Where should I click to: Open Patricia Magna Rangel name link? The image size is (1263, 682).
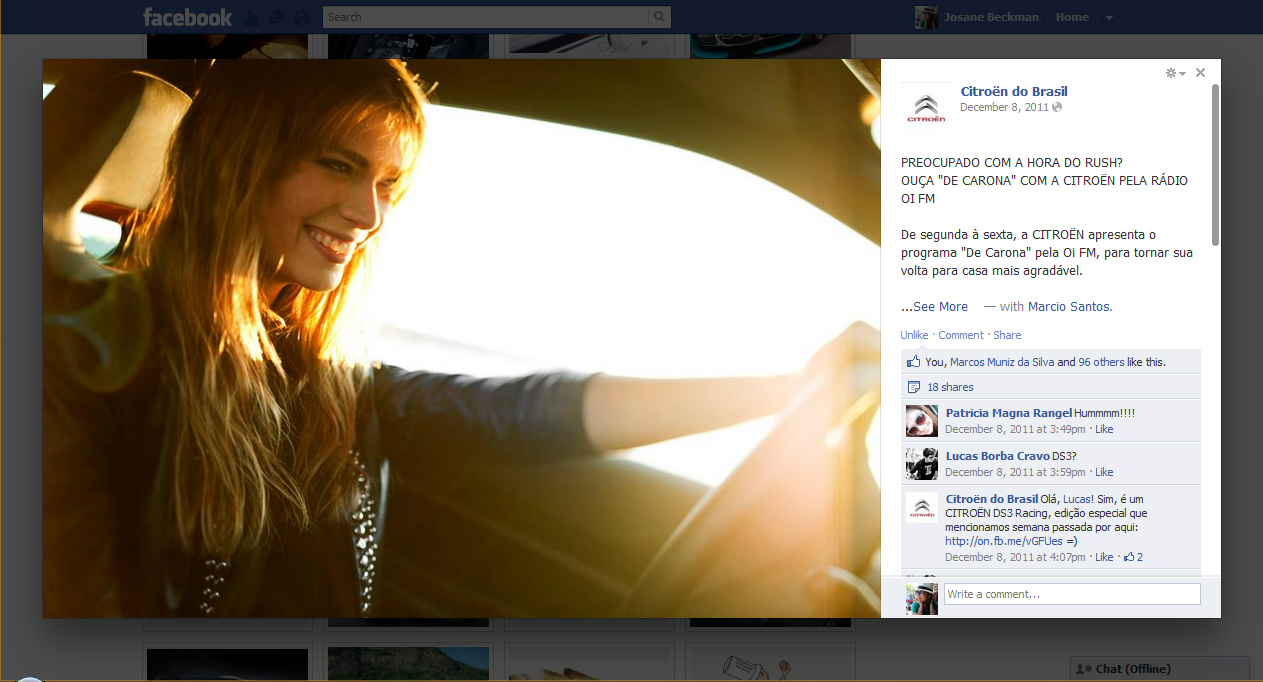[1008, 413]
